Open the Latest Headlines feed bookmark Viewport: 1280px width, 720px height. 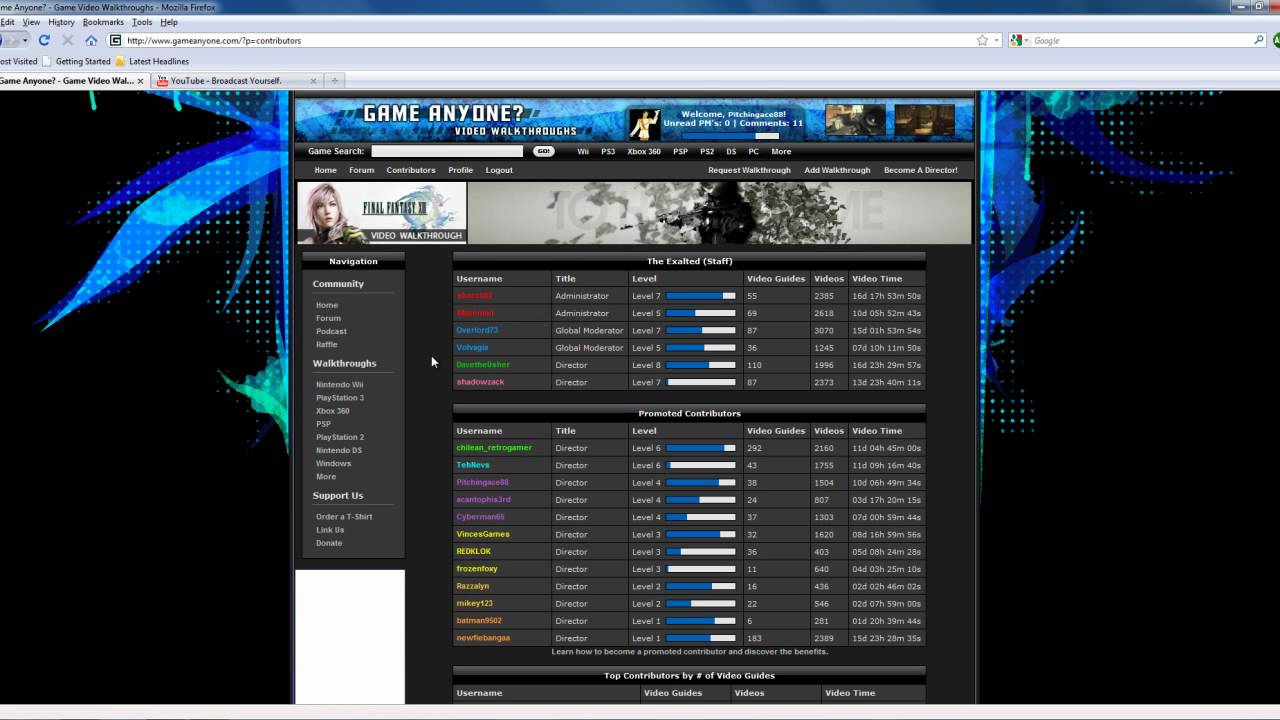coord(152,61)
